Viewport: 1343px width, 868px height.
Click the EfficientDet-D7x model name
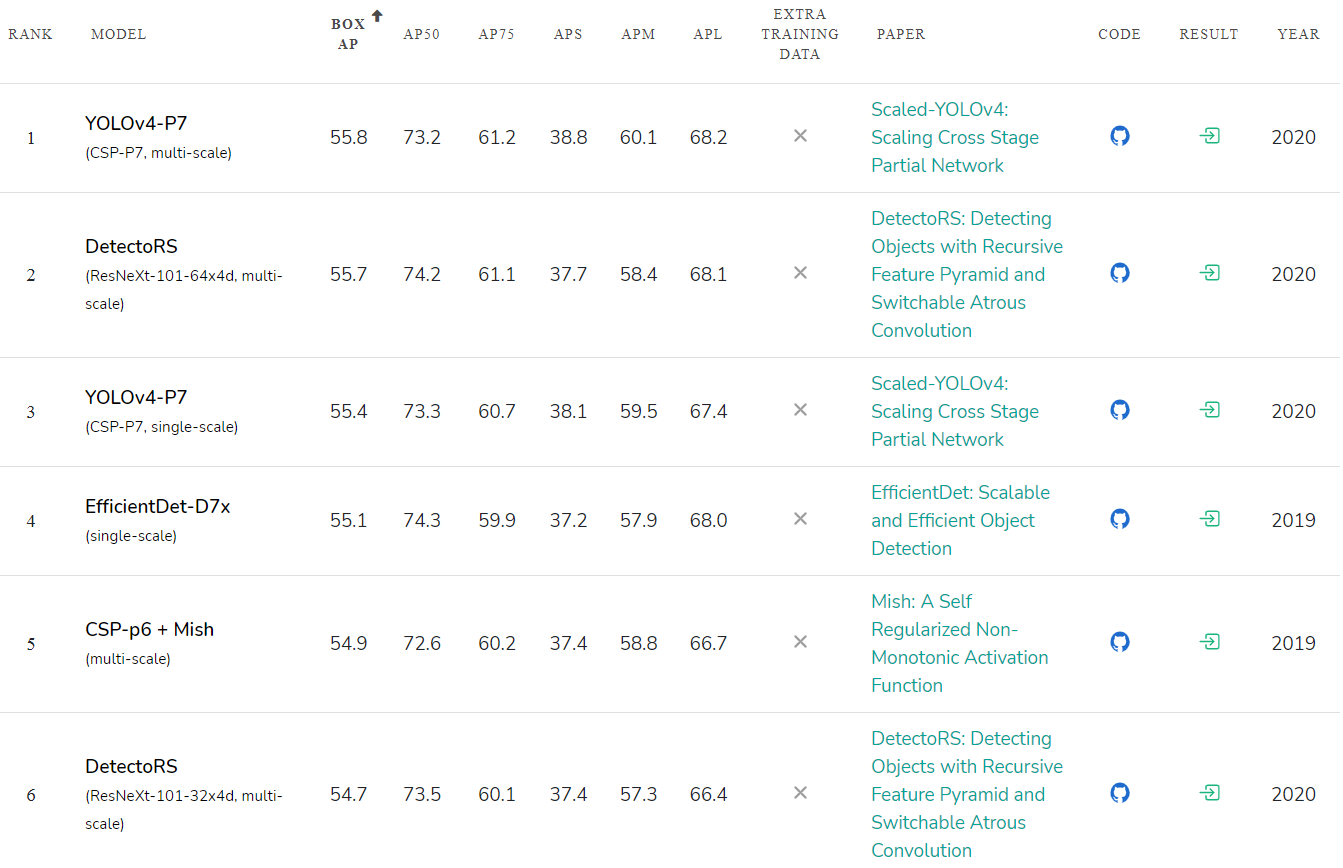point(158,507)
